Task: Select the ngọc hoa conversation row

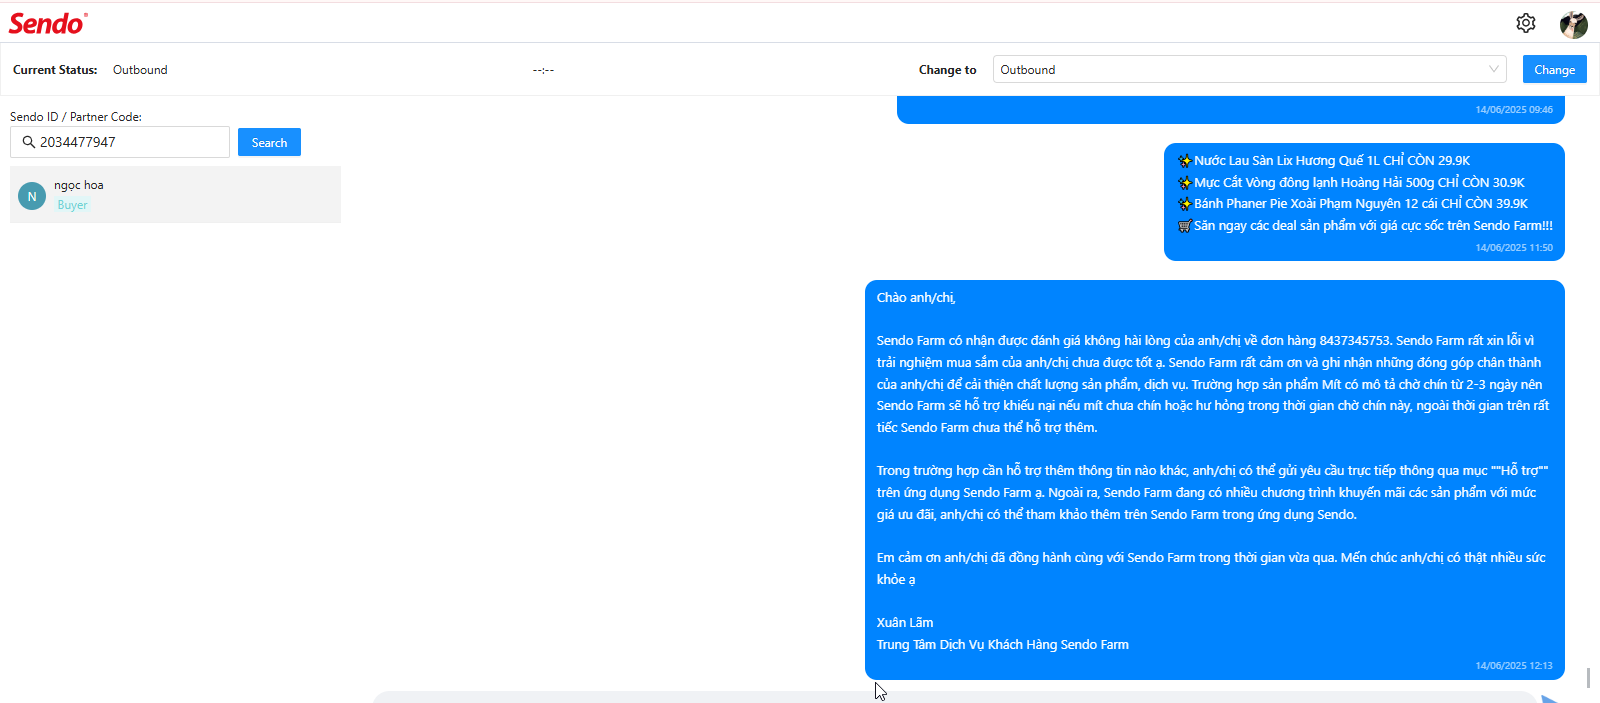Action: coord(175,194)
